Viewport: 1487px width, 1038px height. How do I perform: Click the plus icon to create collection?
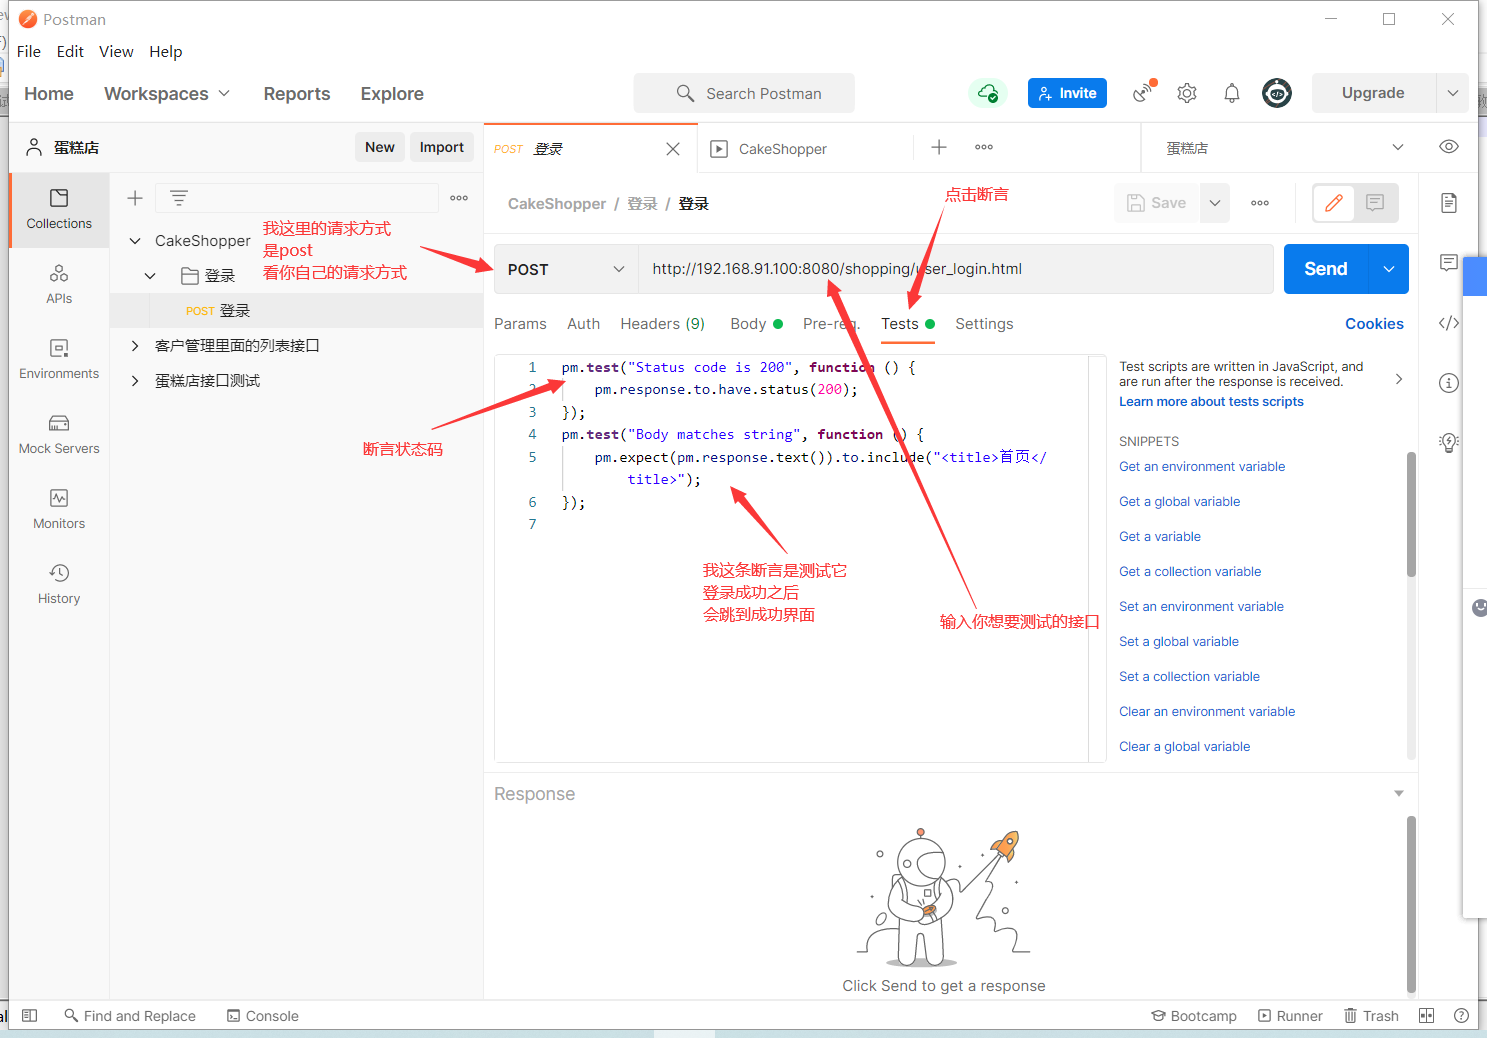[135, 198]
